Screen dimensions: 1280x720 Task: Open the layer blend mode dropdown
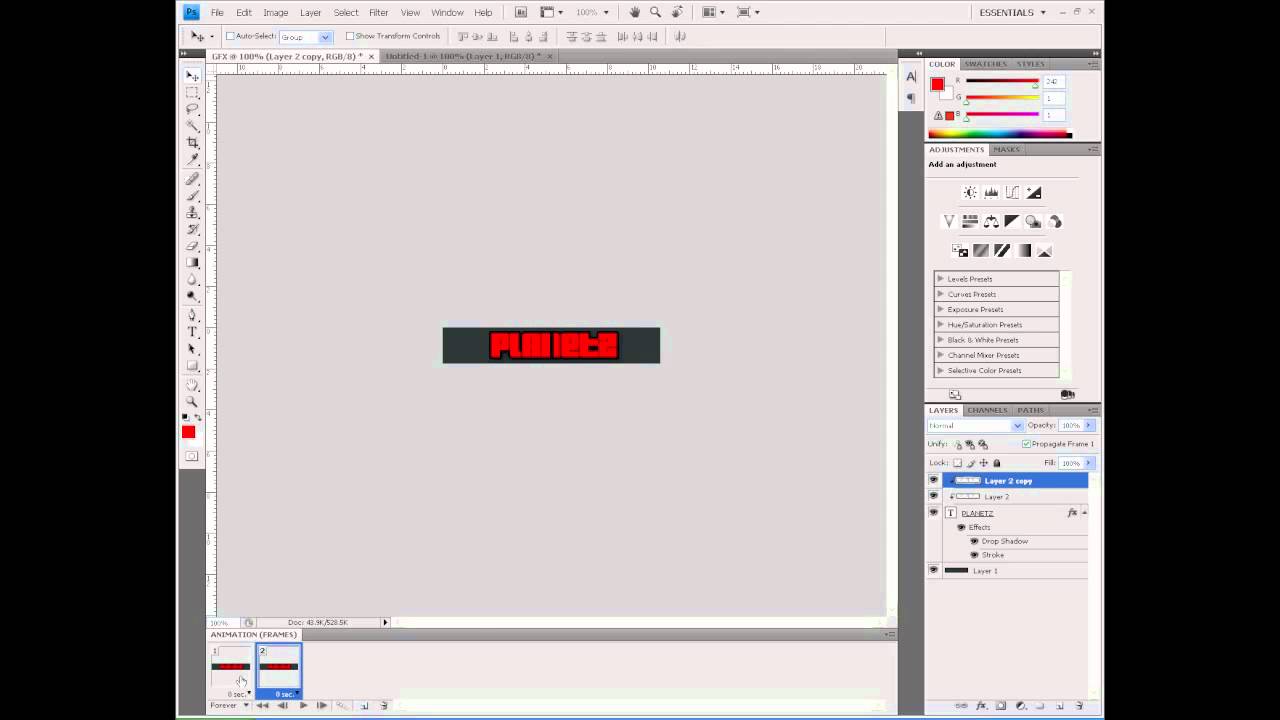coord(975,426)
